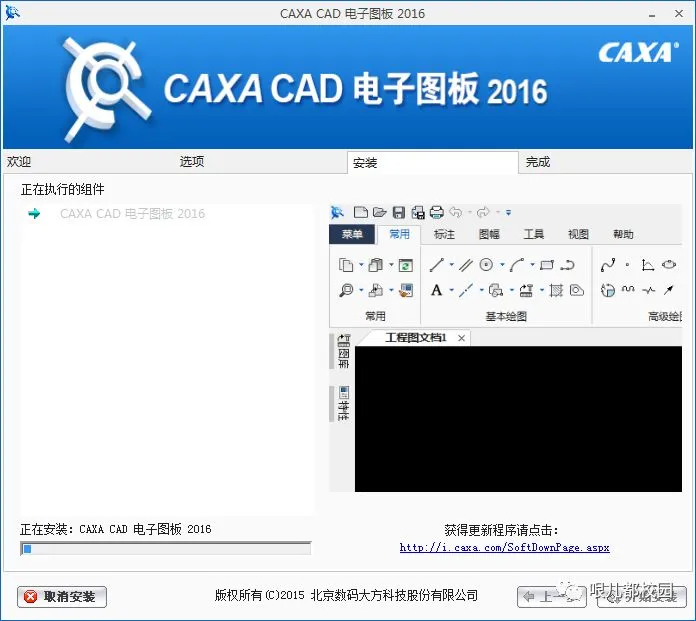This screenshot has width=696, height=621.
Task: Click the Undo arrow in the preview
Action: click(x=456, y=212)
